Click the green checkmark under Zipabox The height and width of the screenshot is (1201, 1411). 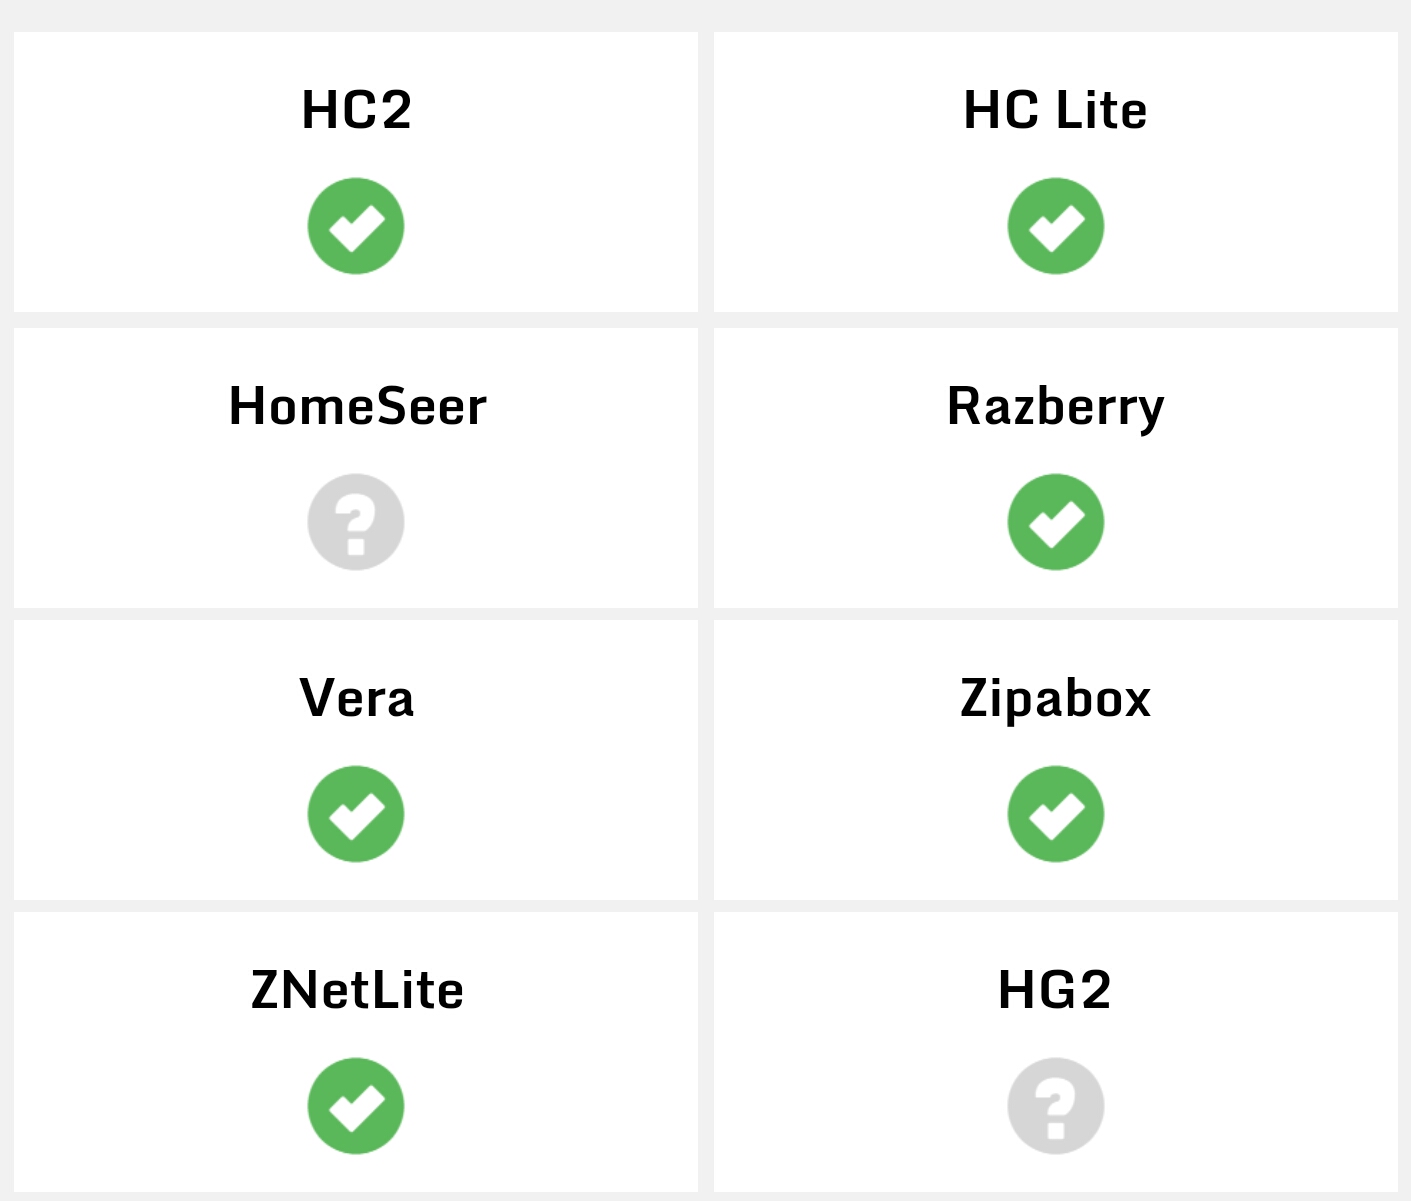(1056, 814)
